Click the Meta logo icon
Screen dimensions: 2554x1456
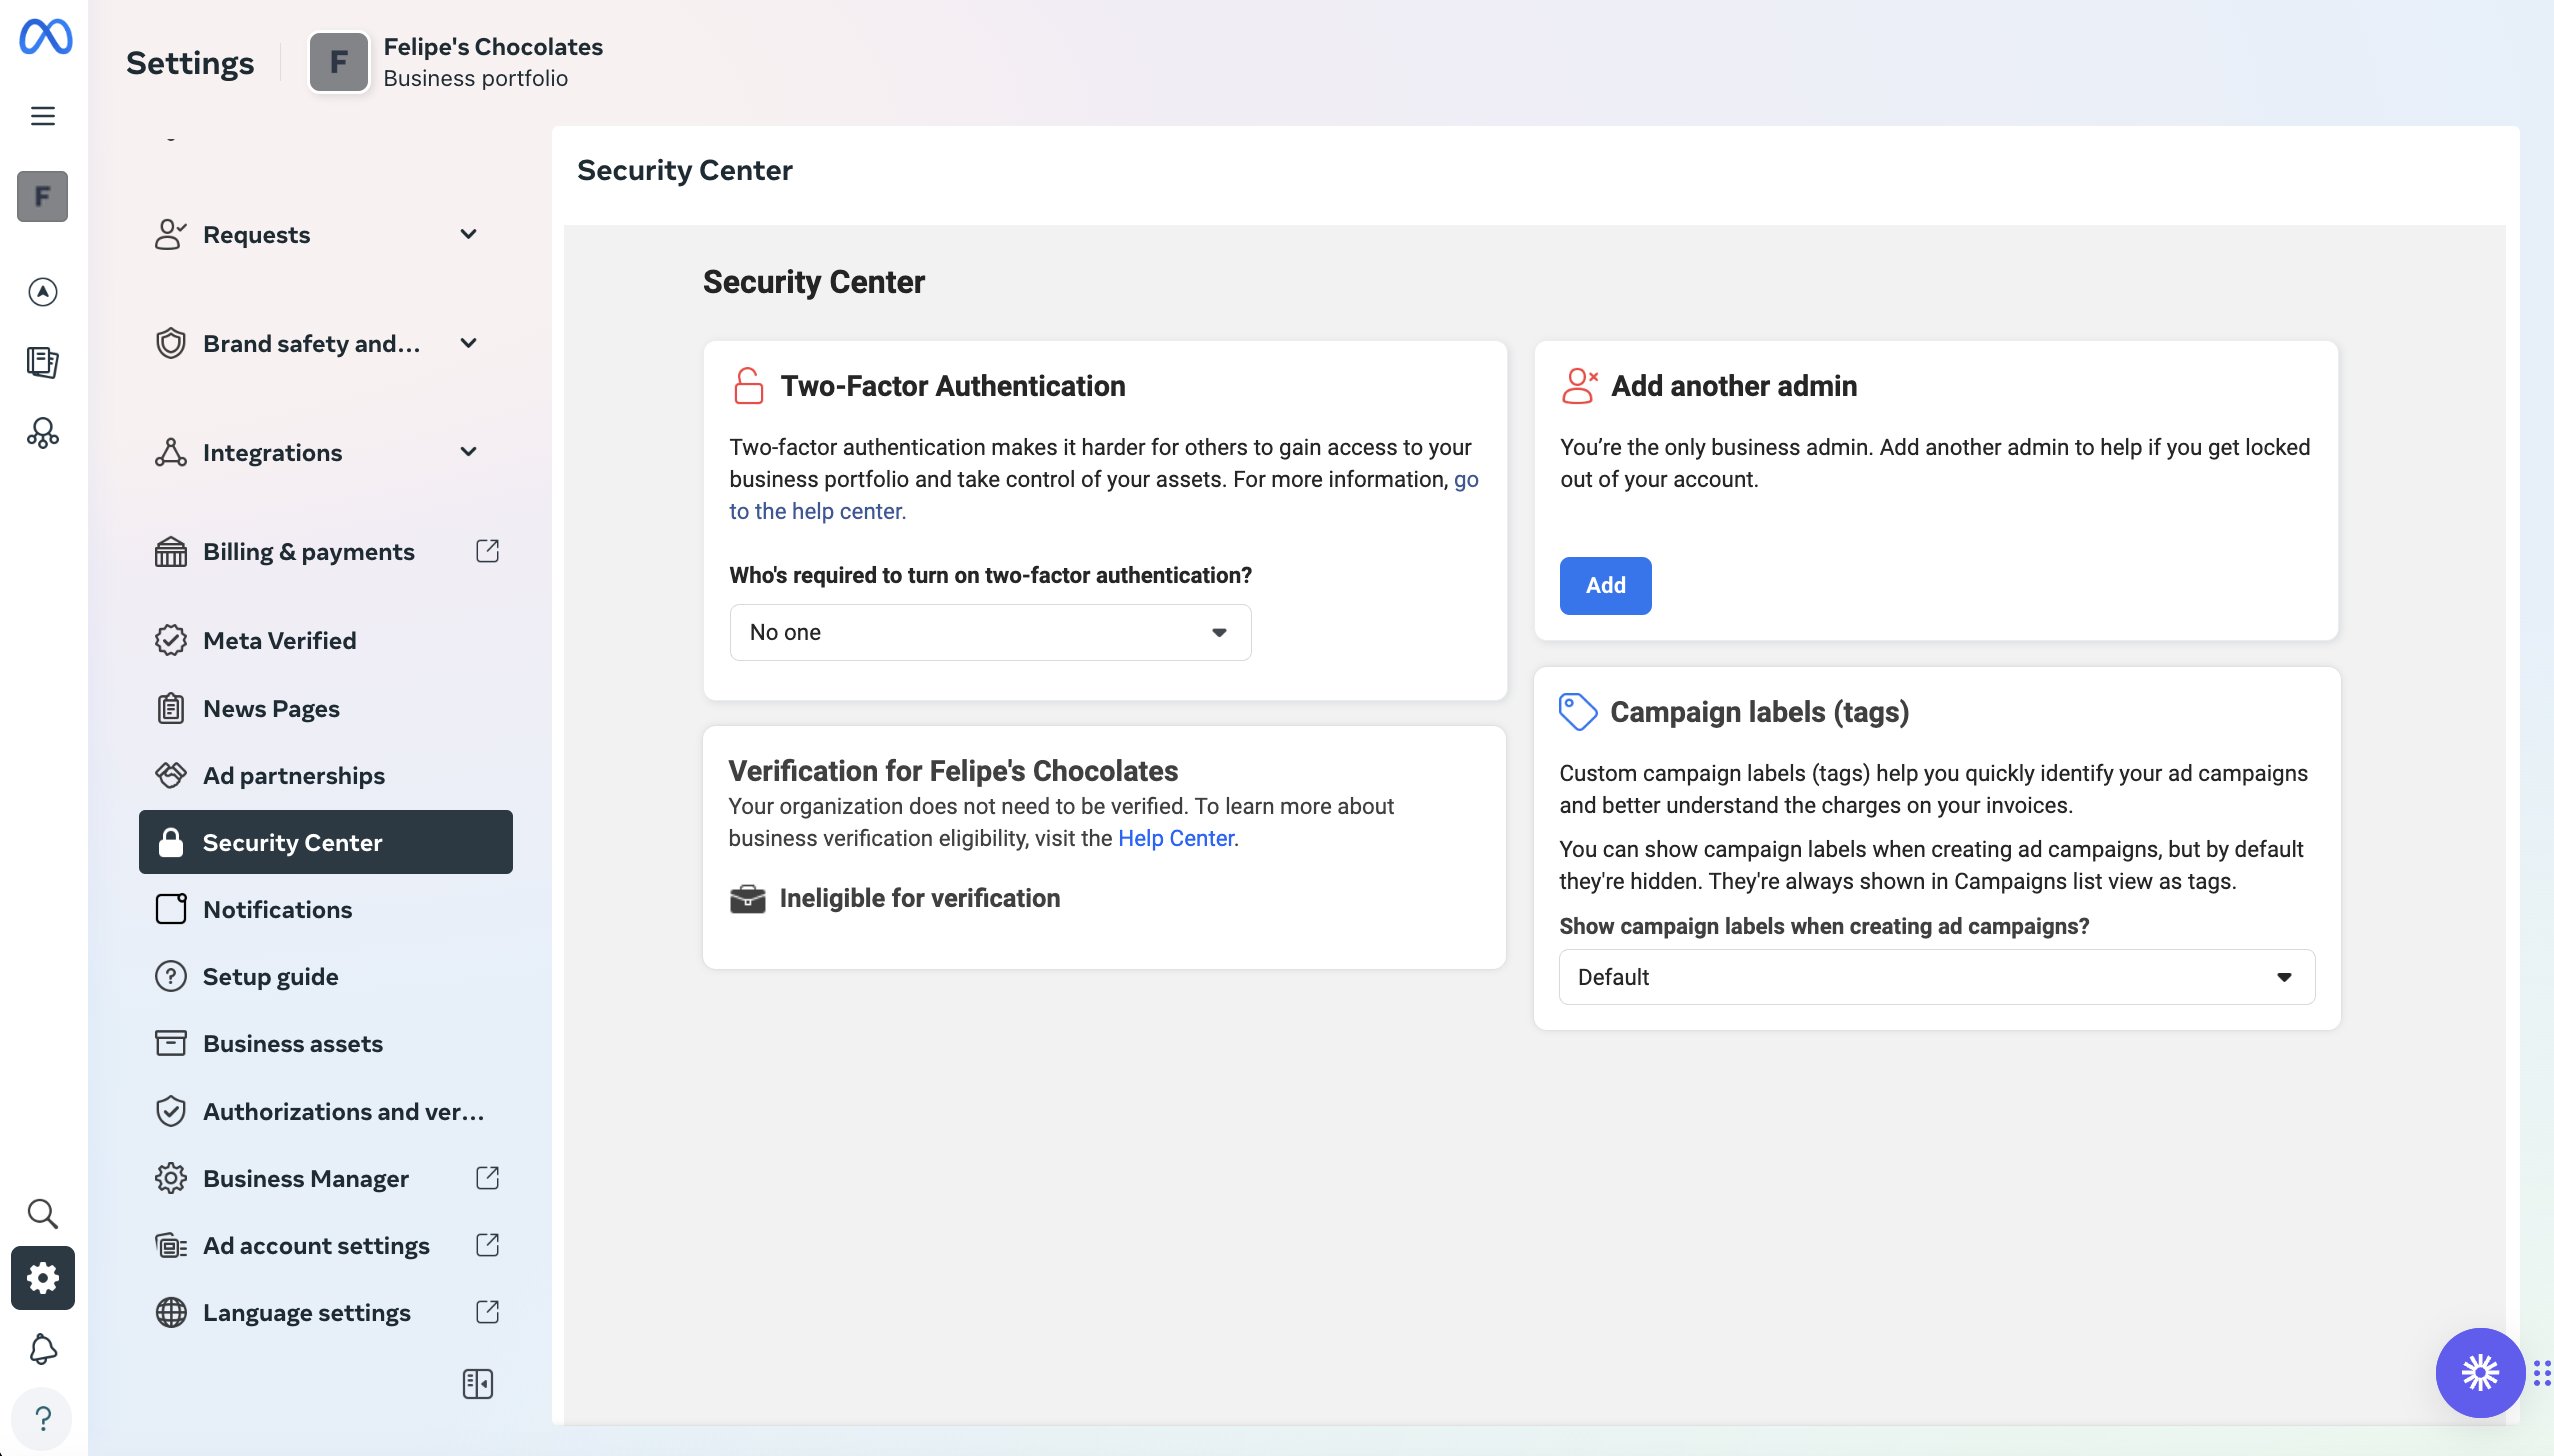click(x=45, y=37)
